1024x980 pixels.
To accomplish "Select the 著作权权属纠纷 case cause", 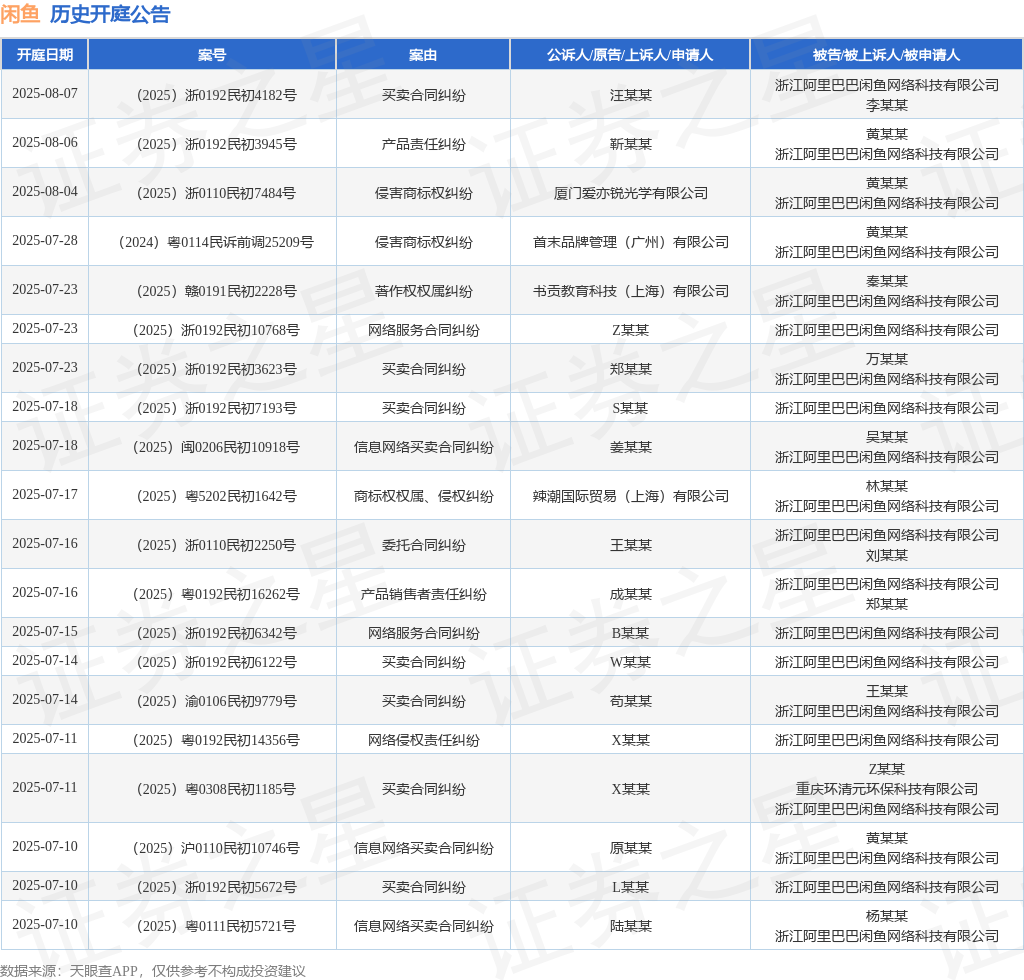I will click(x=423, y=291).
